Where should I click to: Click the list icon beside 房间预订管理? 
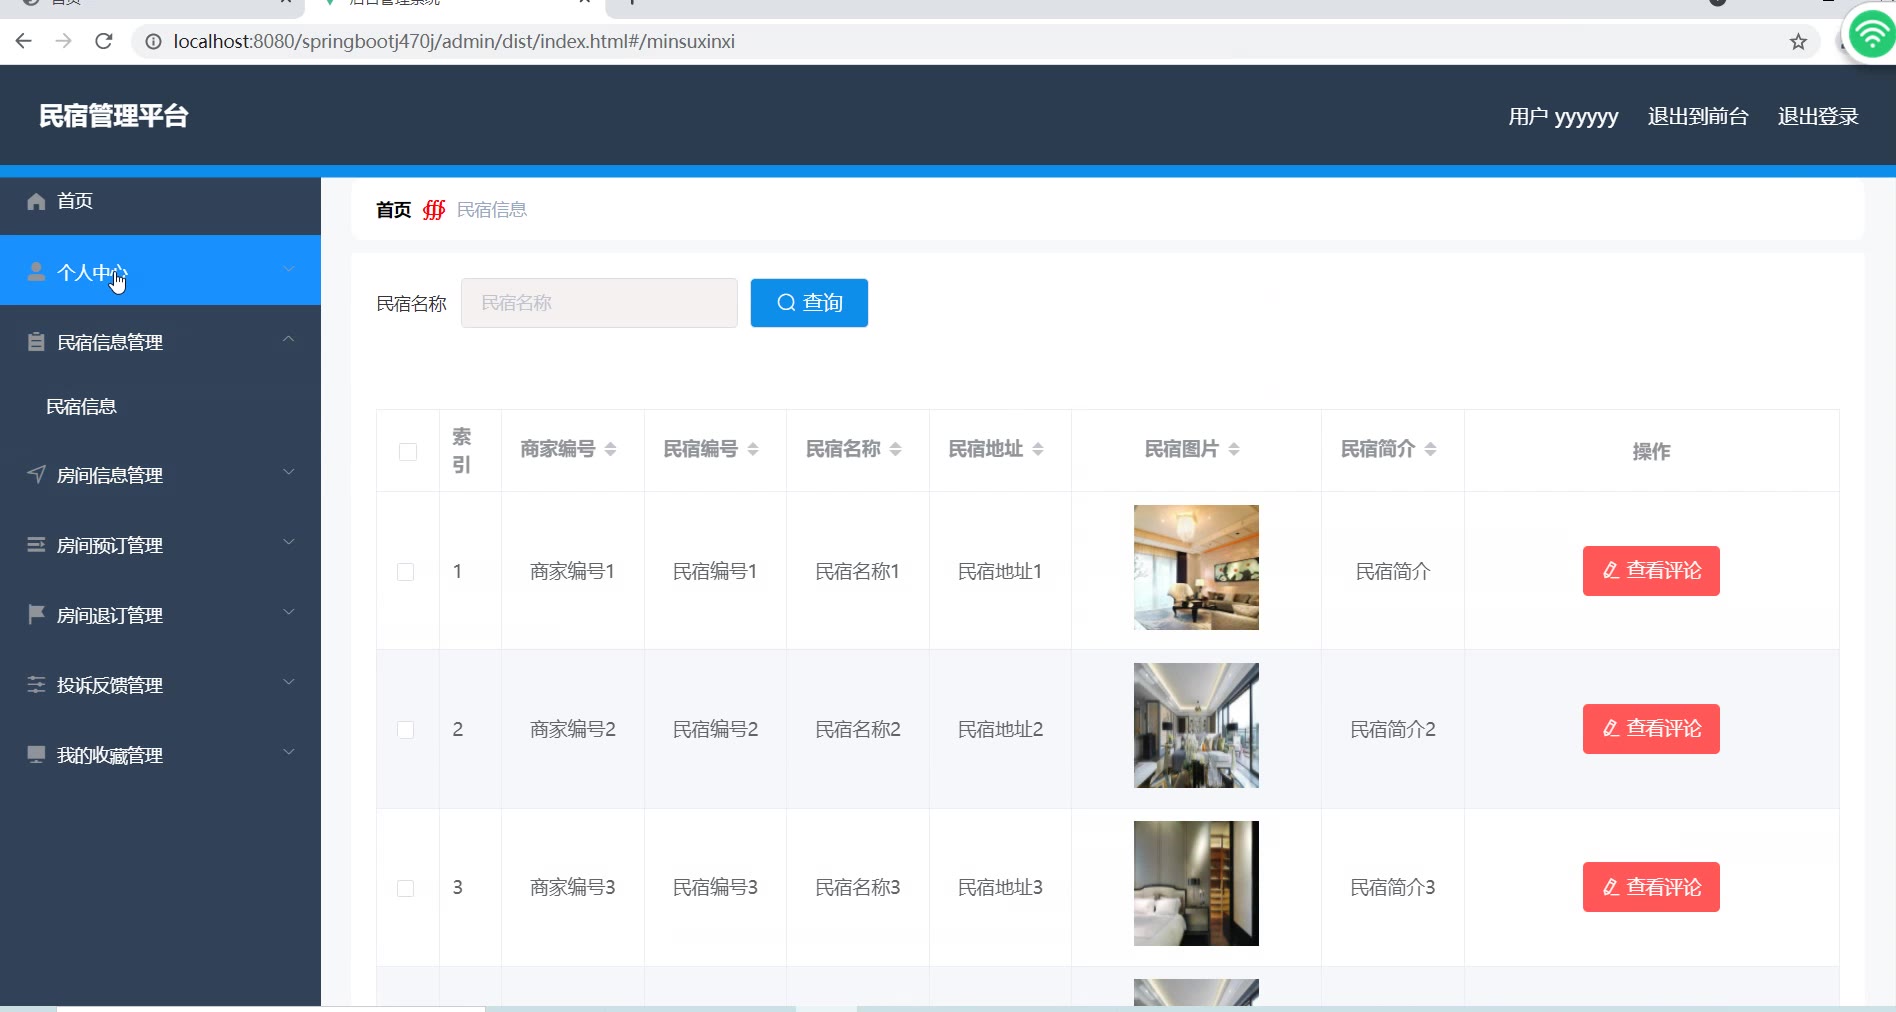[36, 545]
